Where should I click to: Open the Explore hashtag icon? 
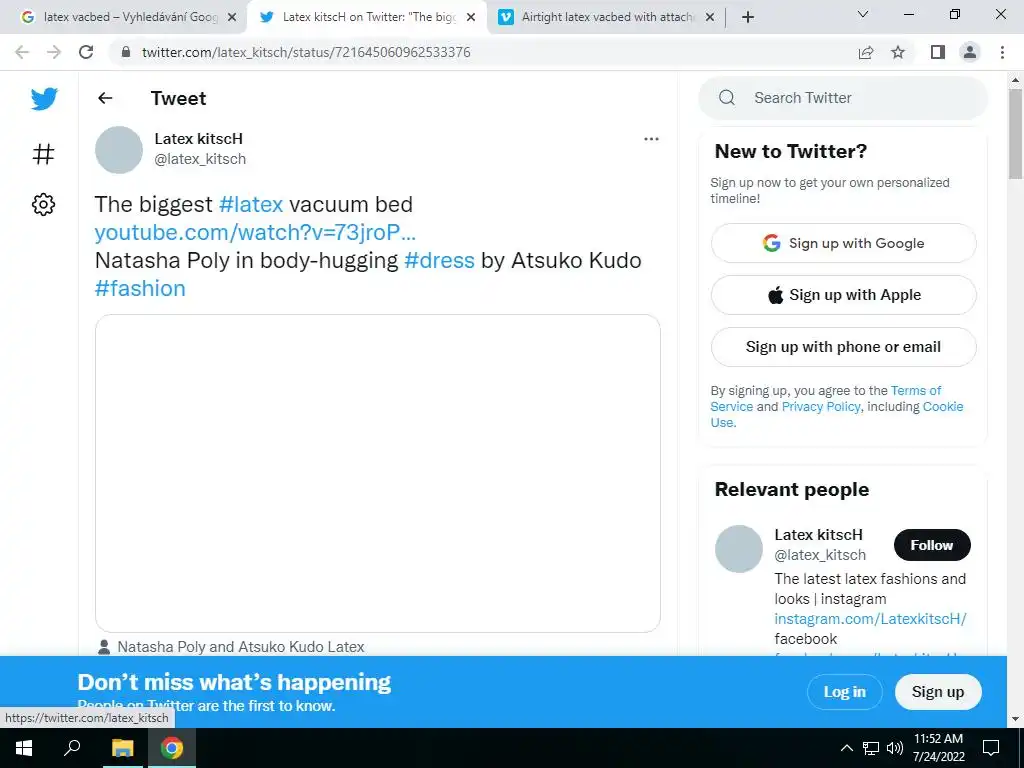(44, 154)
